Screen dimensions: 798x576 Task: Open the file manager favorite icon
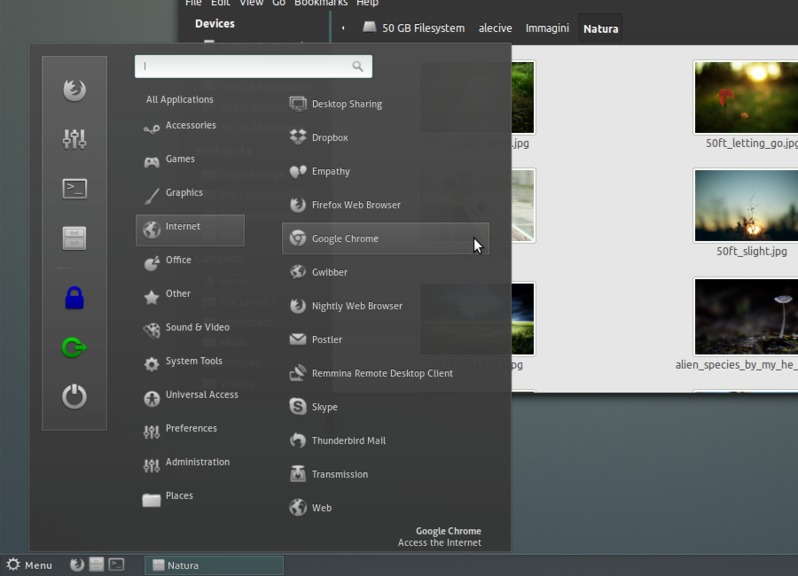[74, 238]
